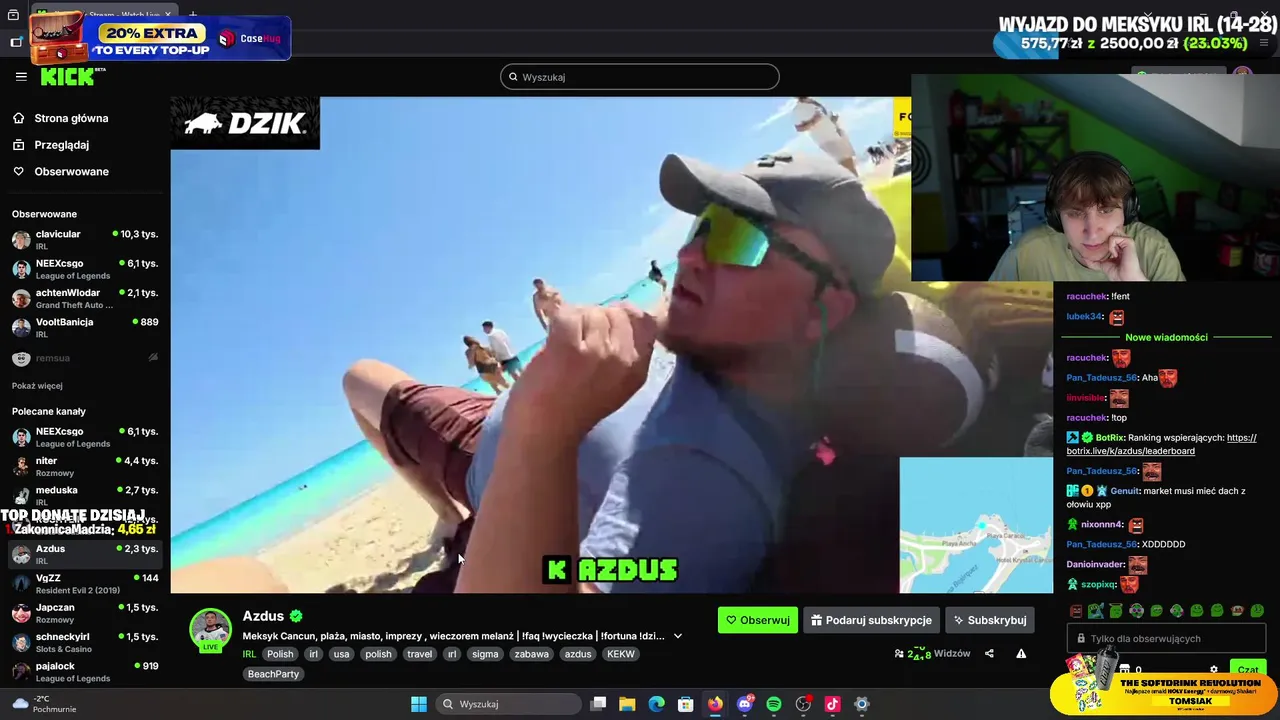Viewport: 1280px width, 720px height.
Task: Open Spotify from taskbar
Action: click(x=774, y=704)
